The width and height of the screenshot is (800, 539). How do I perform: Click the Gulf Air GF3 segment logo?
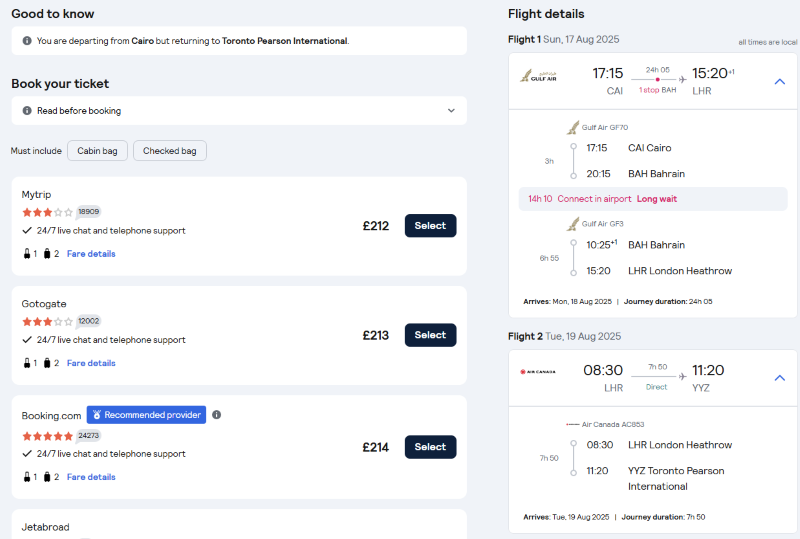tap(573, 224)
